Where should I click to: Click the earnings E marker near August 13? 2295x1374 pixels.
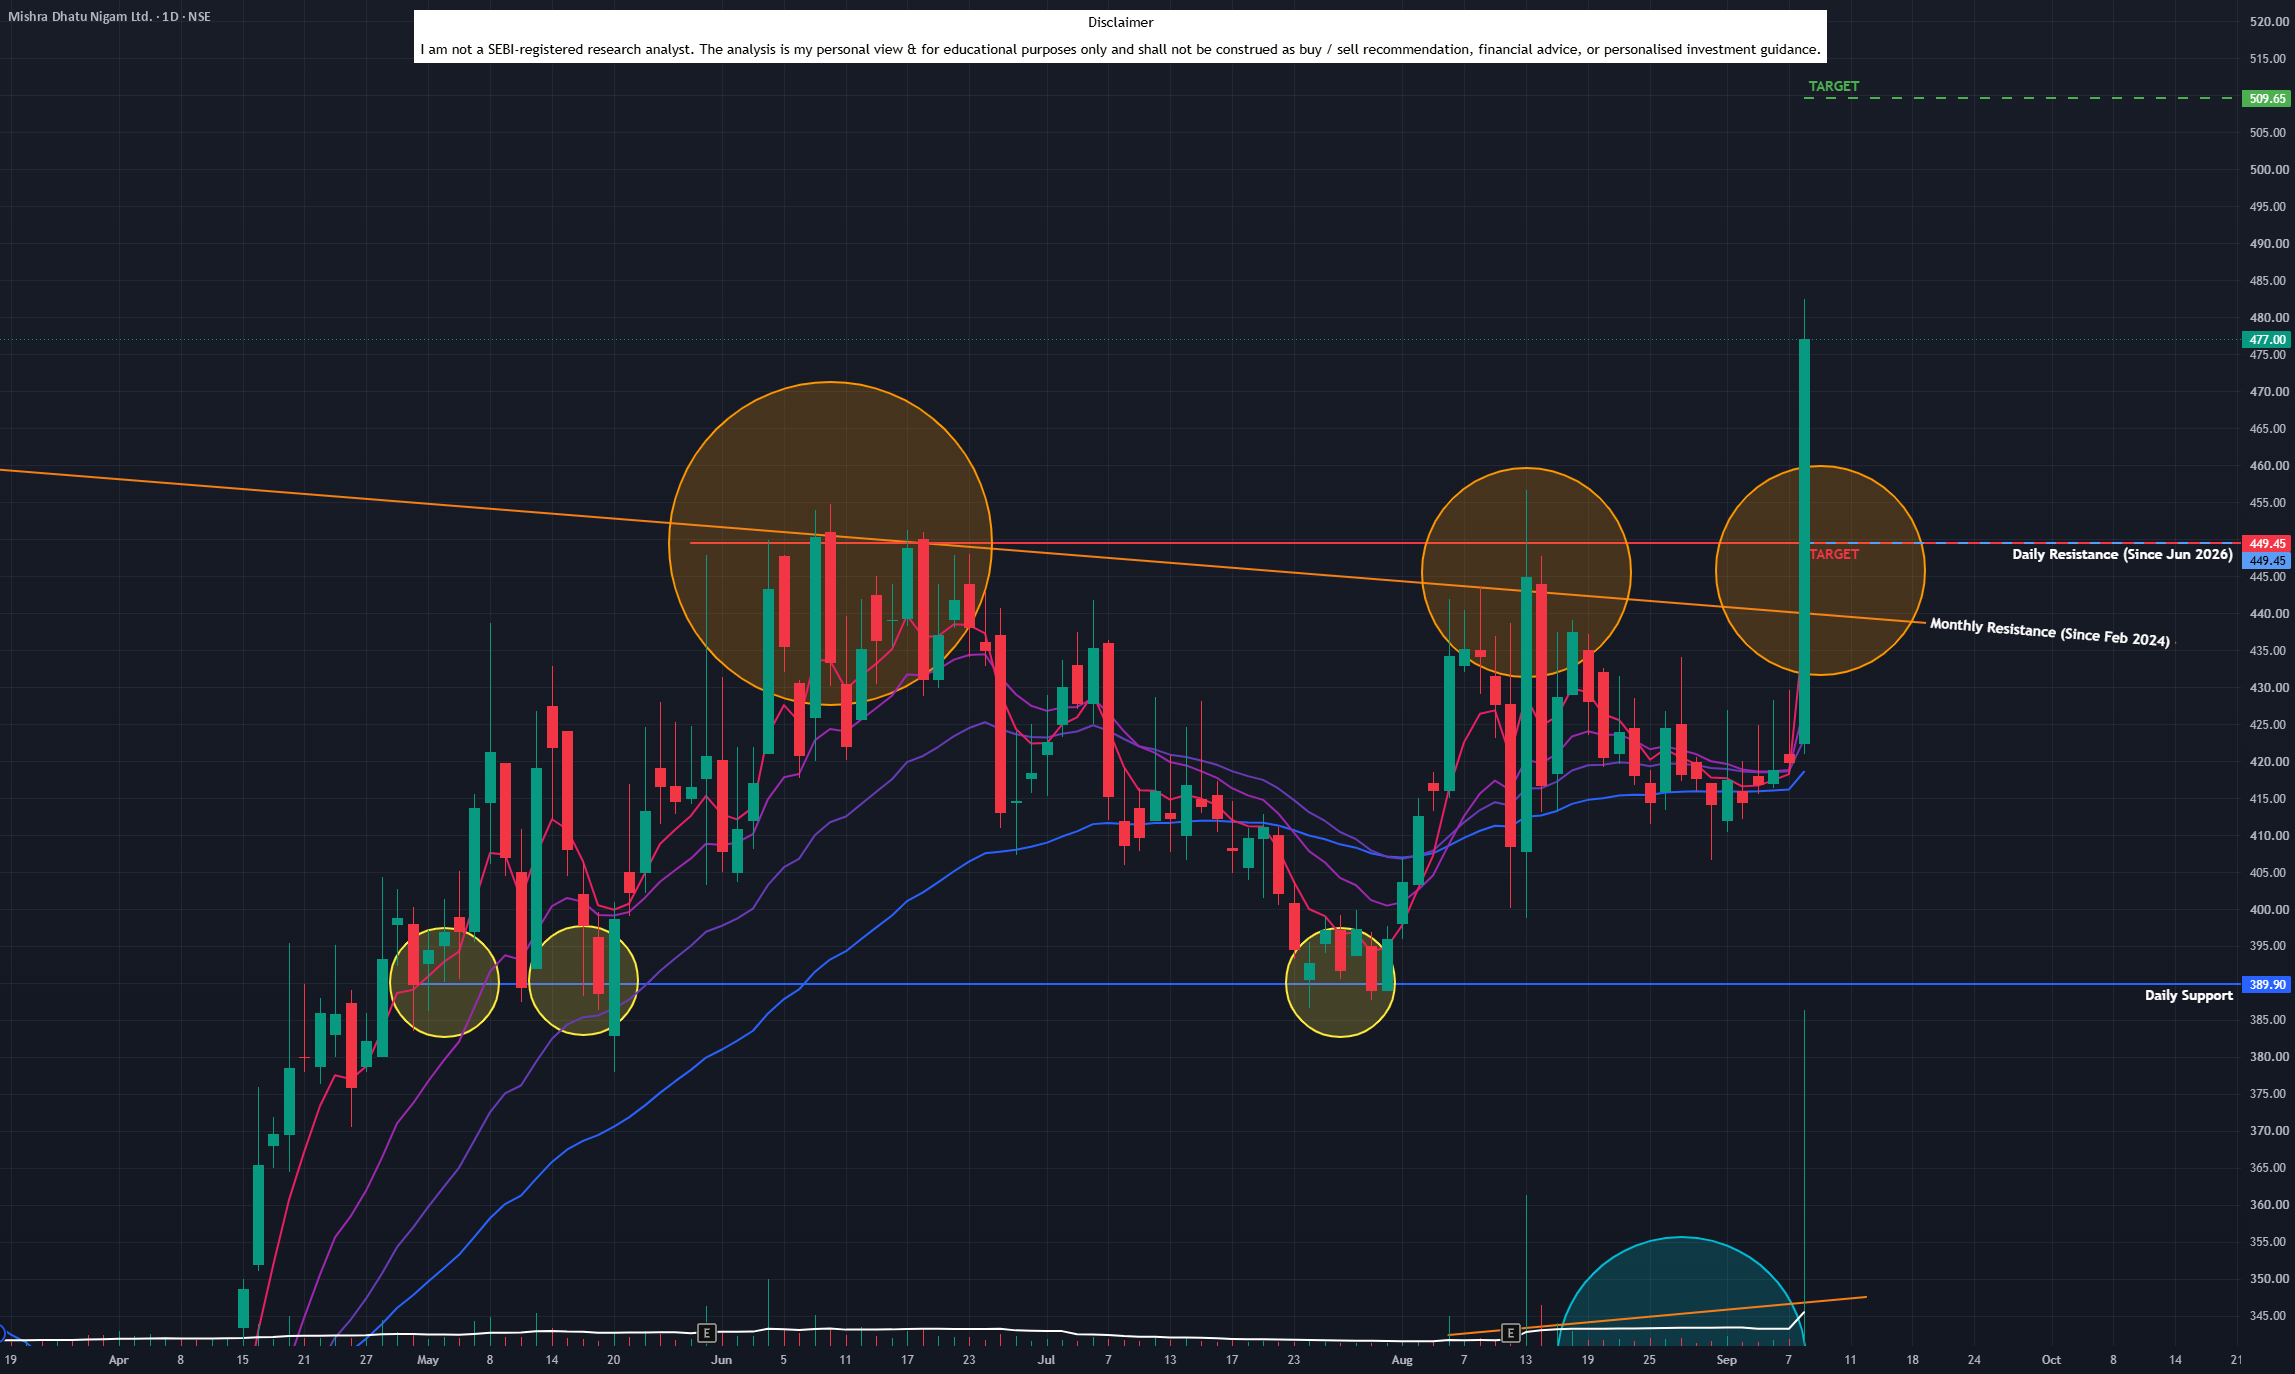click(x=1511, y=1332)
